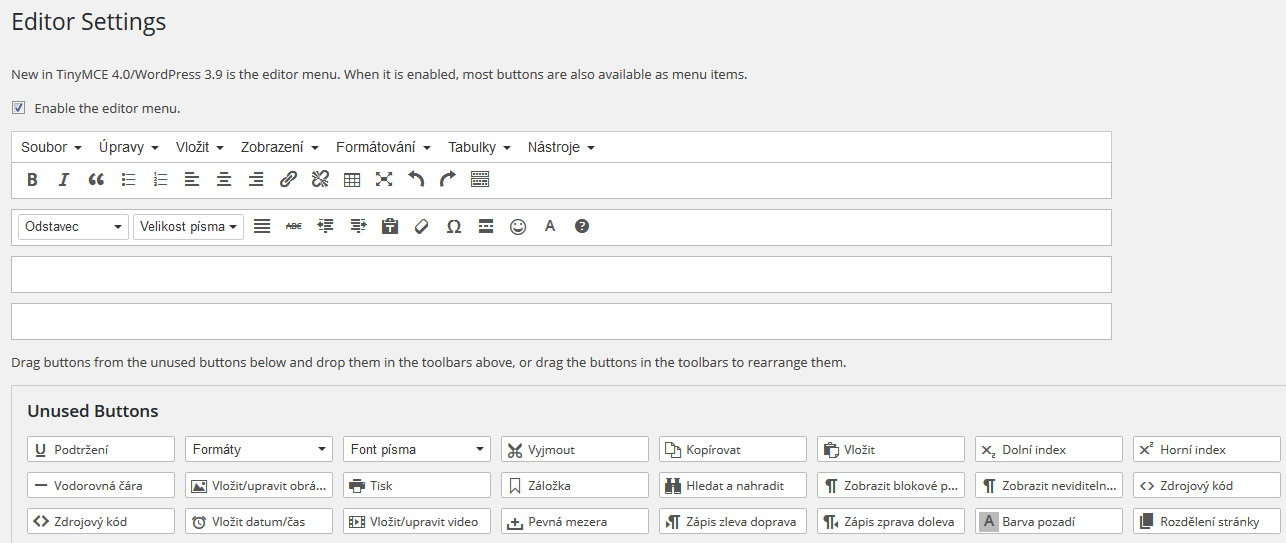Click the Vložit button under Unused Buttons
Viewport: 1286px width, 543px height.
(891, 450)
